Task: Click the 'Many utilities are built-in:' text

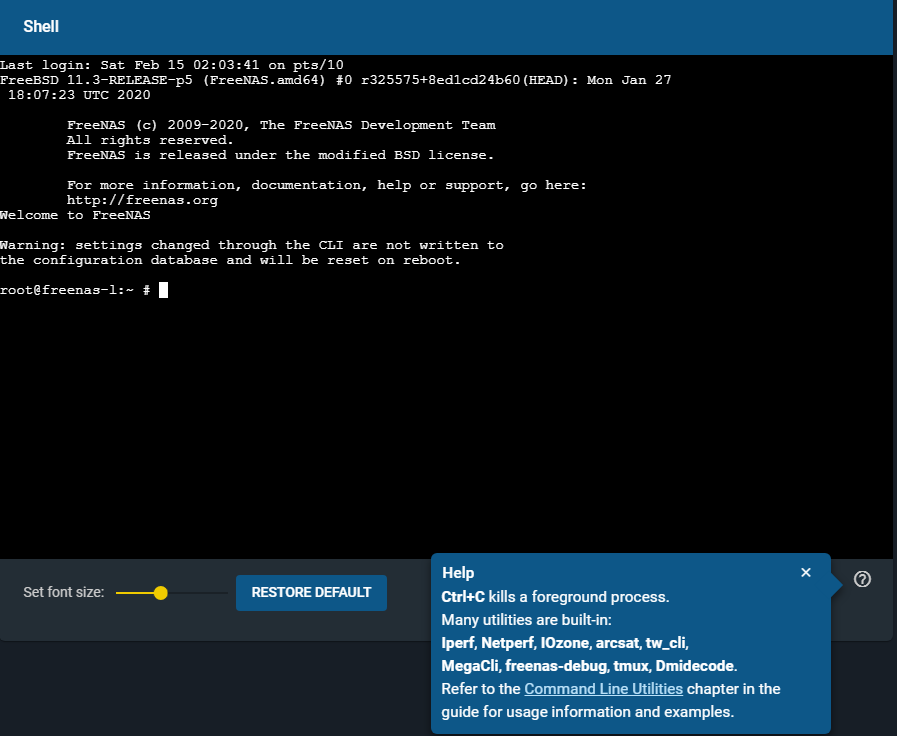Action: pyautogui.click(x=526, y=620)
